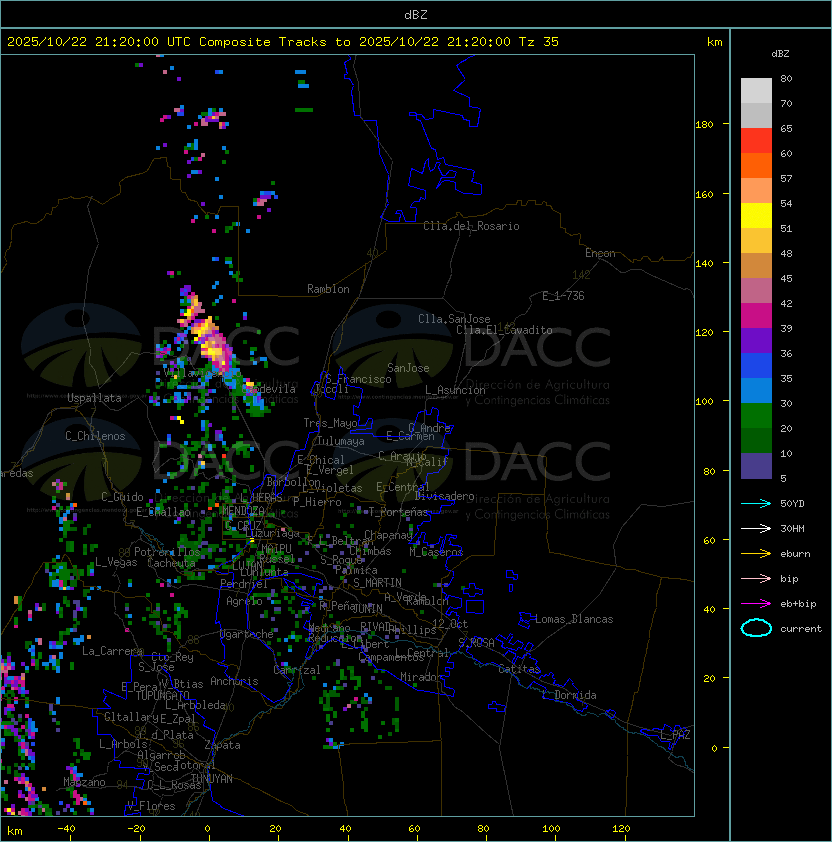Click the bright yellow swatch in dBZ scale
The width and height of the screenshot is (832, 842).
click(756, 216)
